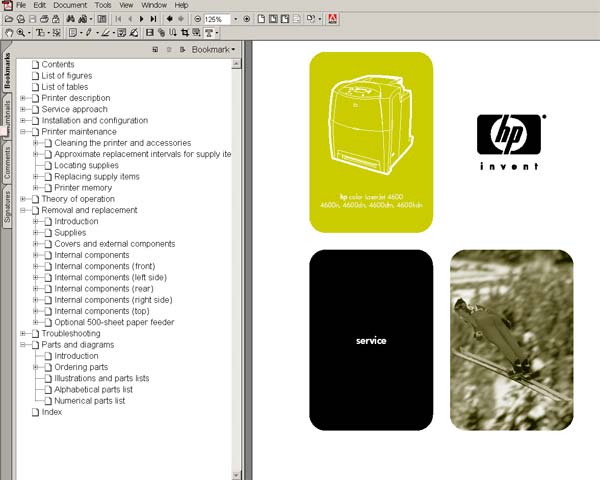The image size is (600, 480).
Task: Open the Locating supplies bookmark
Action: [x=86, y=165]
